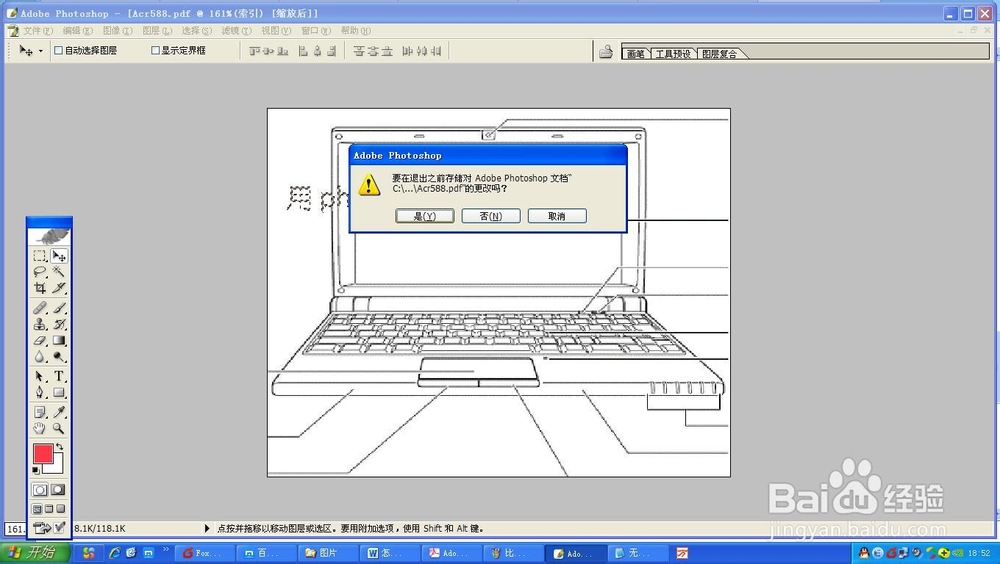Select the Blur tool
This screenshot has width=1000, height=564.
tap(40, 357)
